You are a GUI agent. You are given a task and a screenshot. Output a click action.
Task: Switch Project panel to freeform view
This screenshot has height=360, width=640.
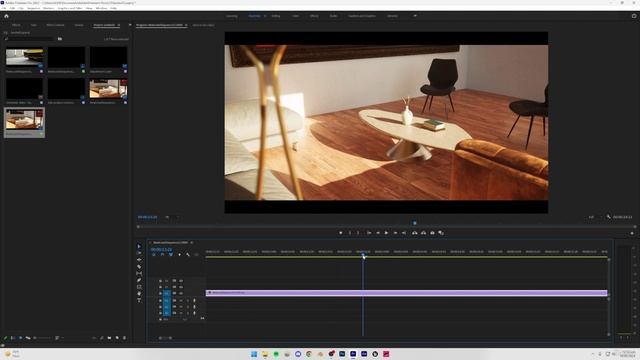[x=28, y=338]
